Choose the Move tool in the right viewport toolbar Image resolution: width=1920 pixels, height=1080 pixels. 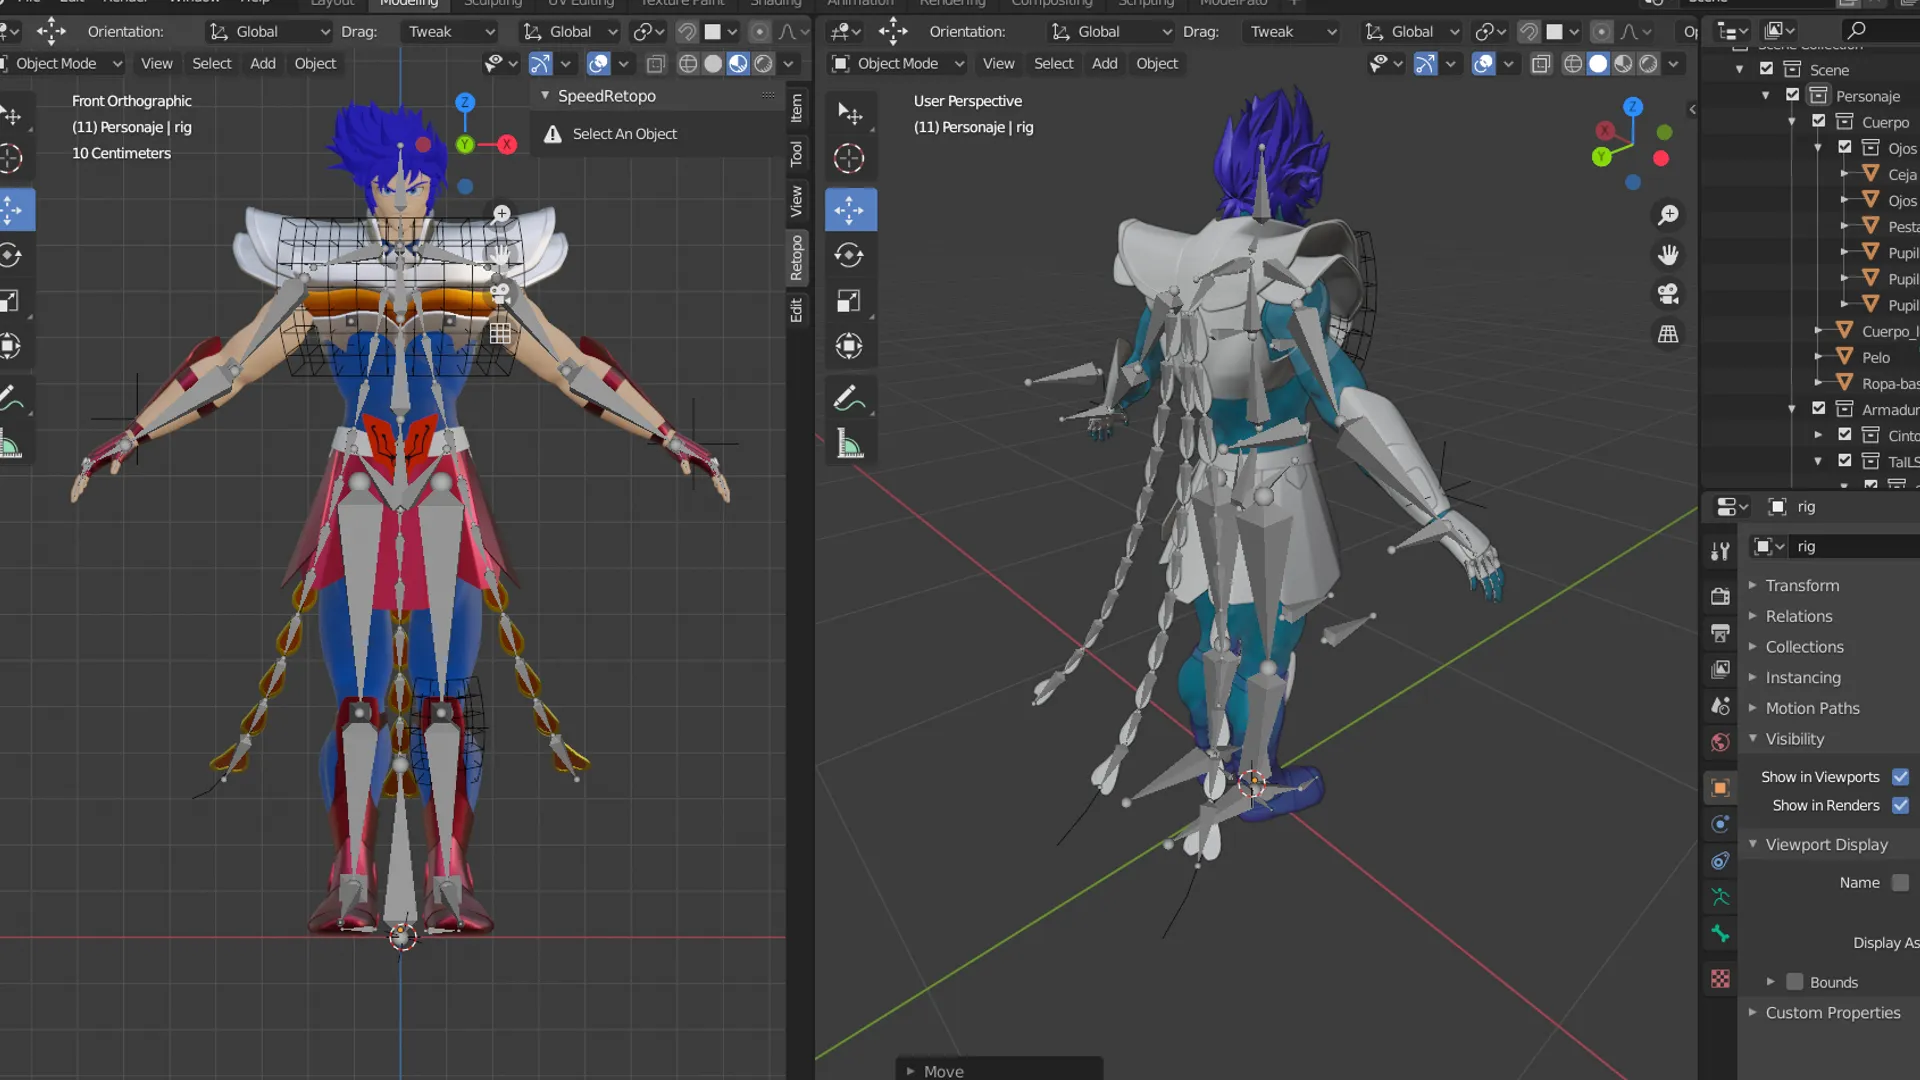coord(849,209)
